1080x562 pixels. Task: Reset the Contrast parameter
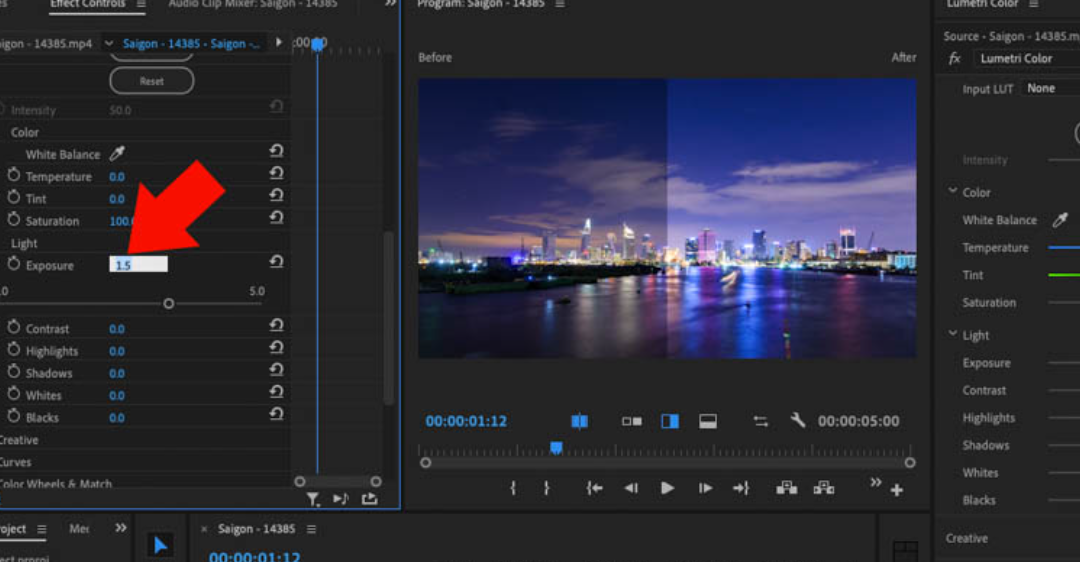(x=276, y=325)
